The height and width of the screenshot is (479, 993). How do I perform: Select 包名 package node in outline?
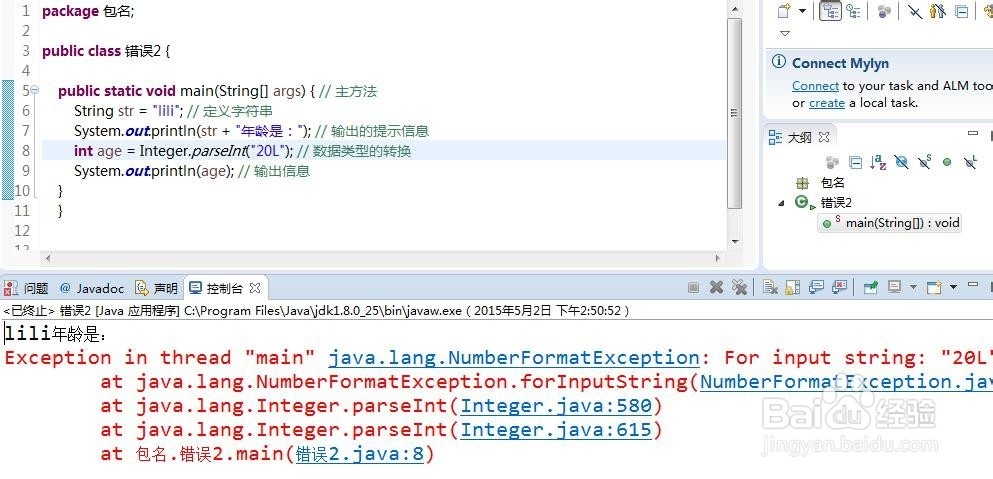coord(832,182)
